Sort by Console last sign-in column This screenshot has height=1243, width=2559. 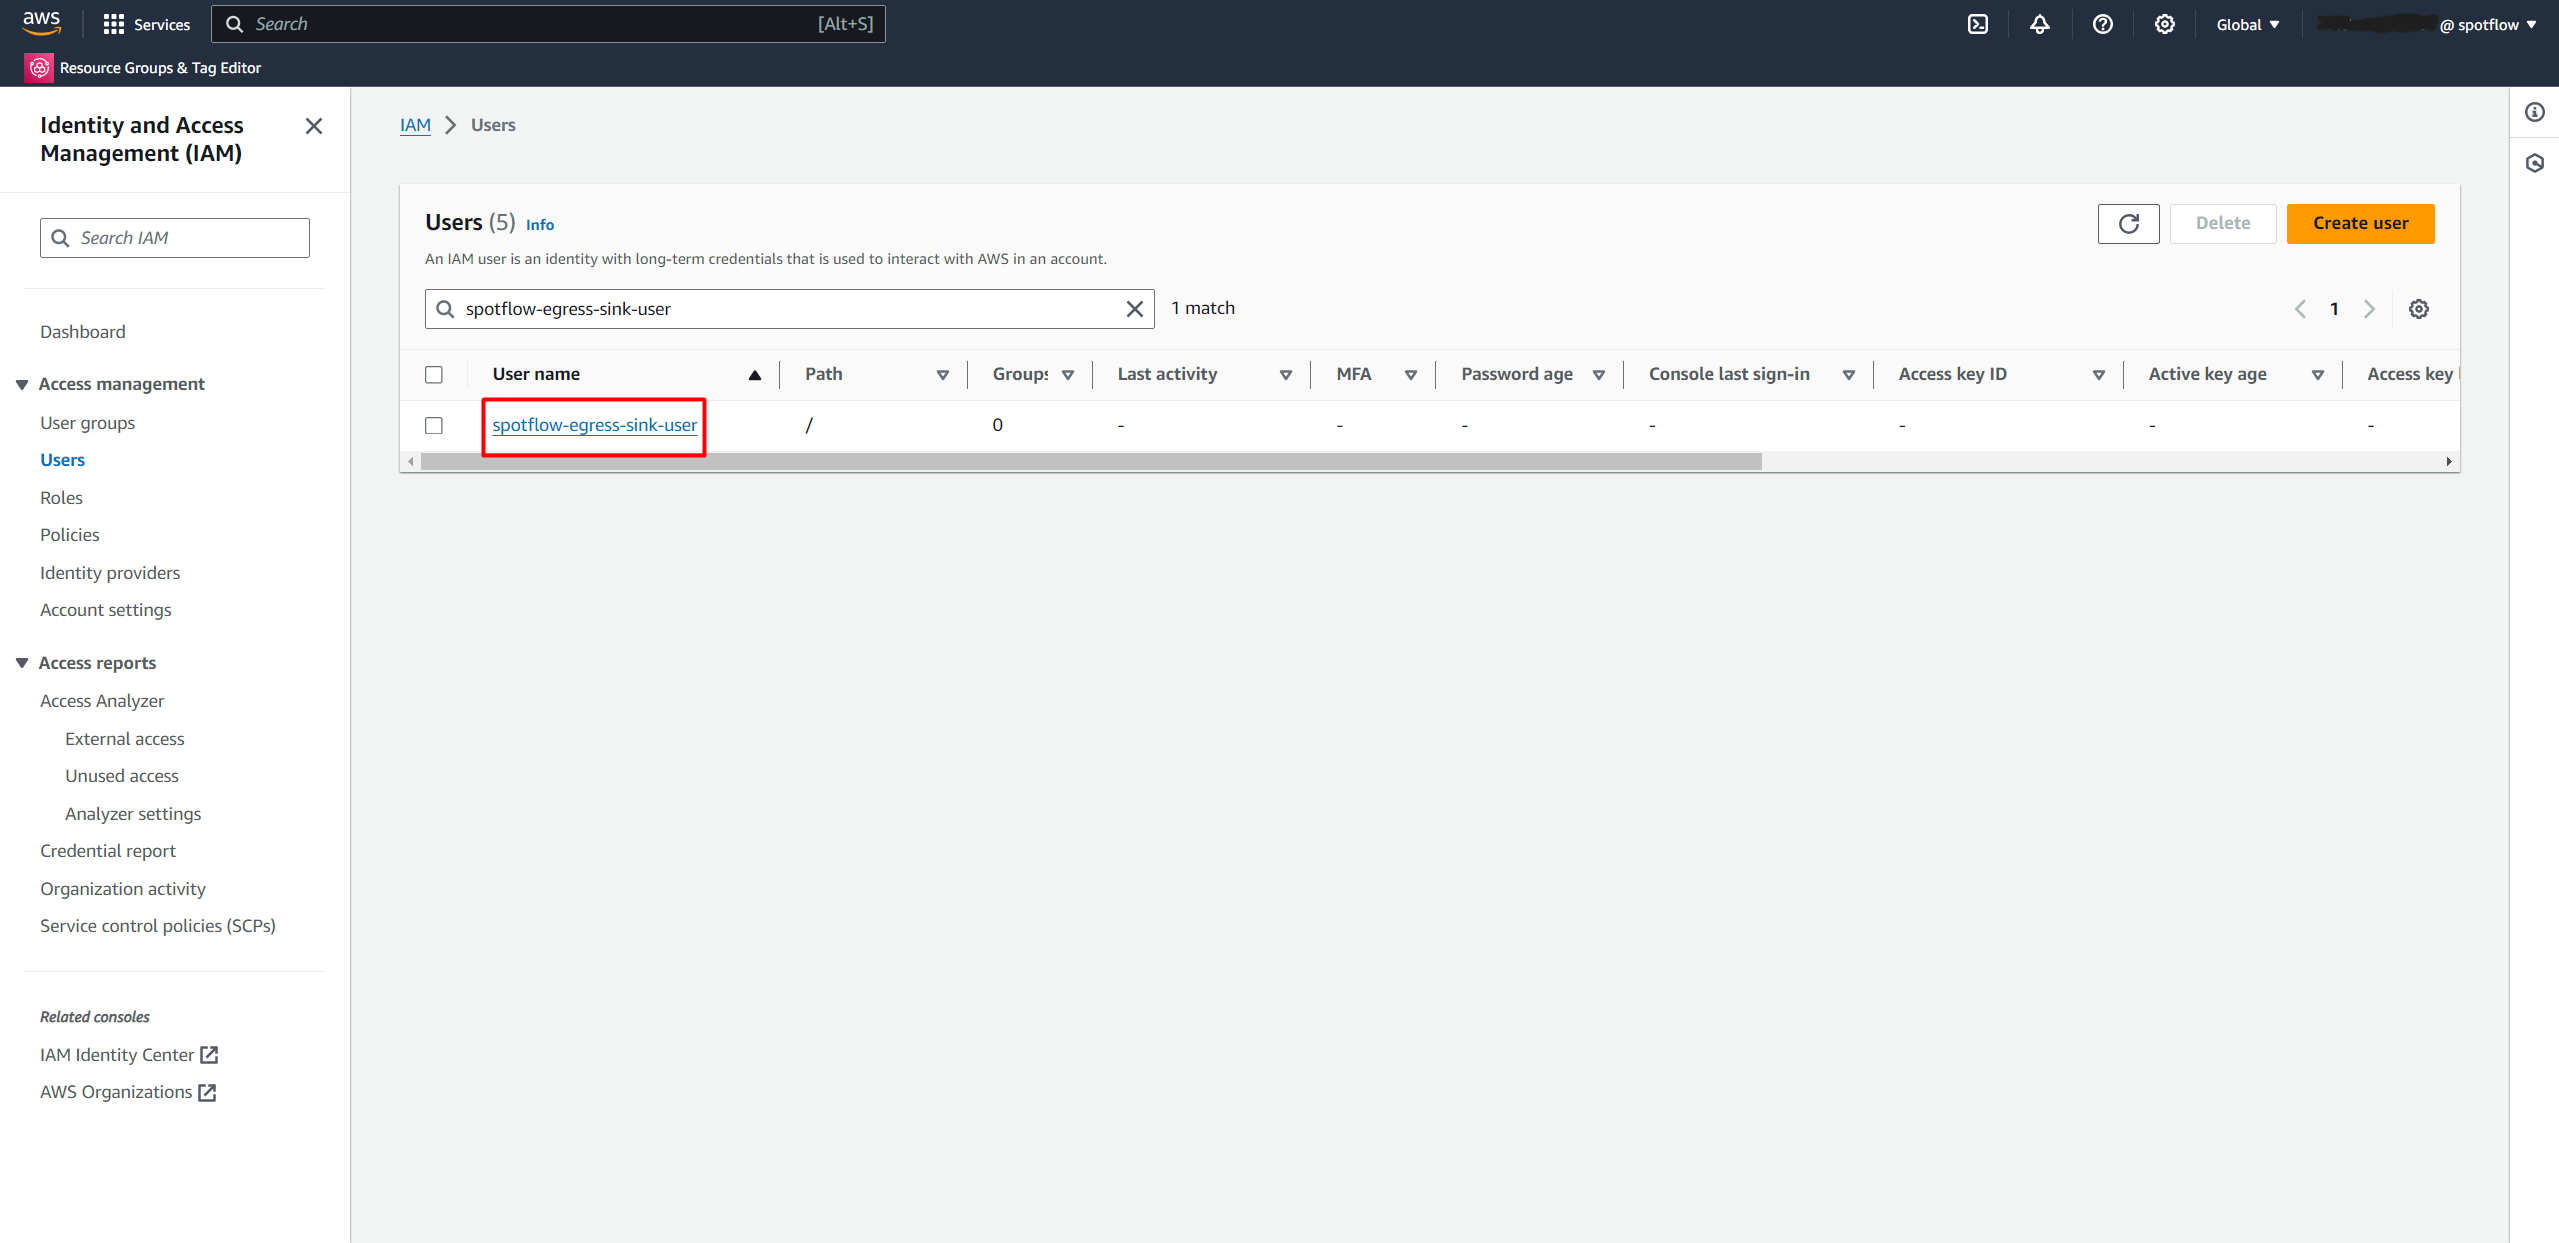coord(1849,375)
